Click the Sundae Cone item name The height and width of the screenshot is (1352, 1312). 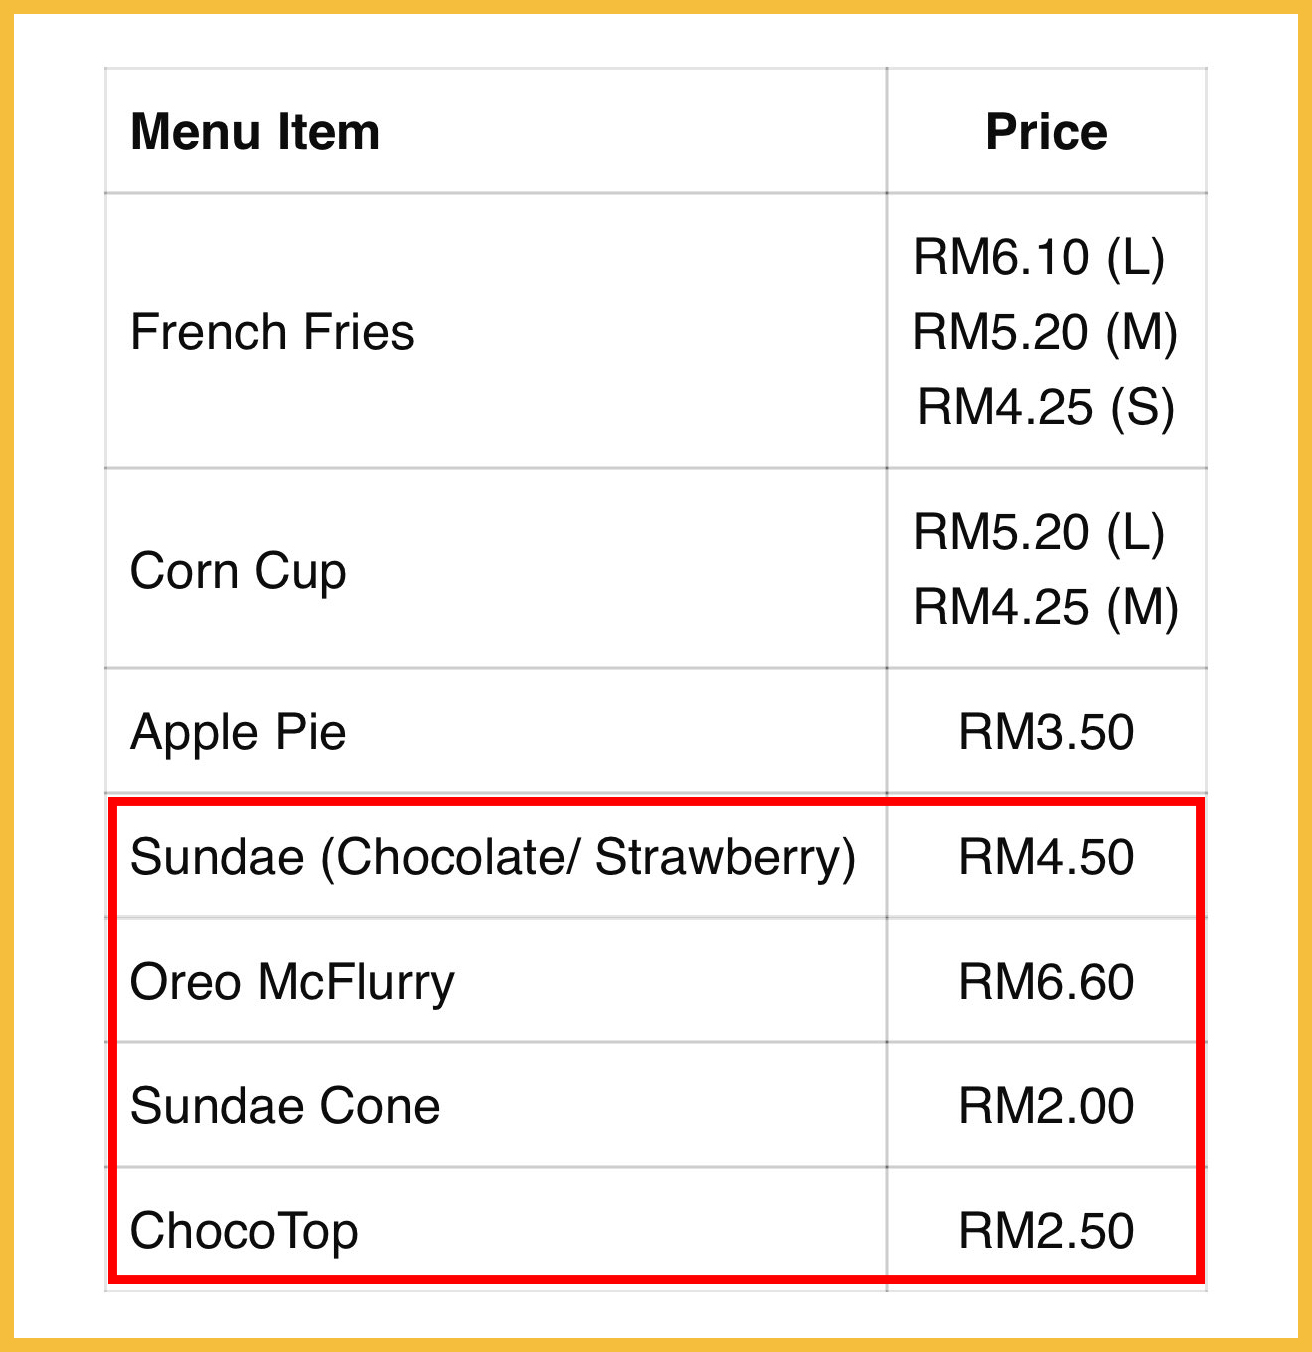[x=285, y=1106]
